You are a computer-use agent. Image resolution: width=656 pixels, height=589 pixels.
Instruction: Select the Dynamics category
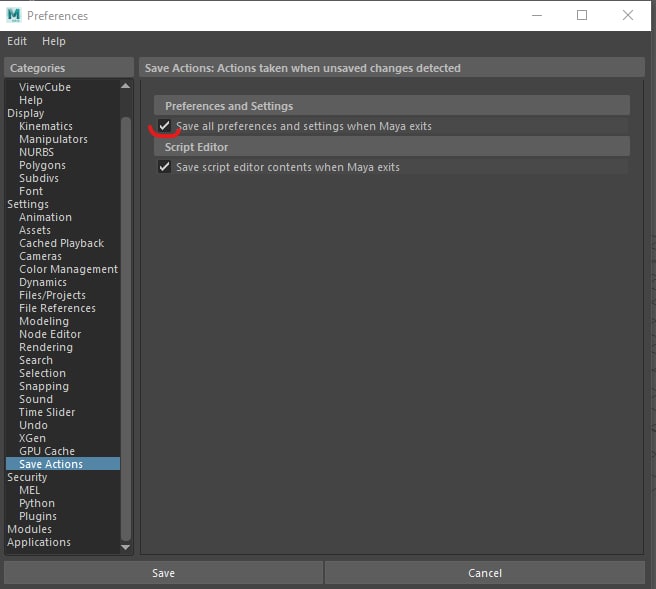point(43,282)
